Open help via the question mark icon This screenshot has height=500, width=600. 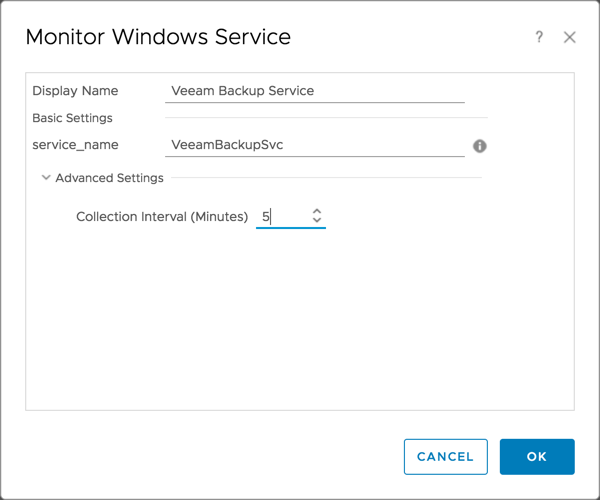pos(539,37)
